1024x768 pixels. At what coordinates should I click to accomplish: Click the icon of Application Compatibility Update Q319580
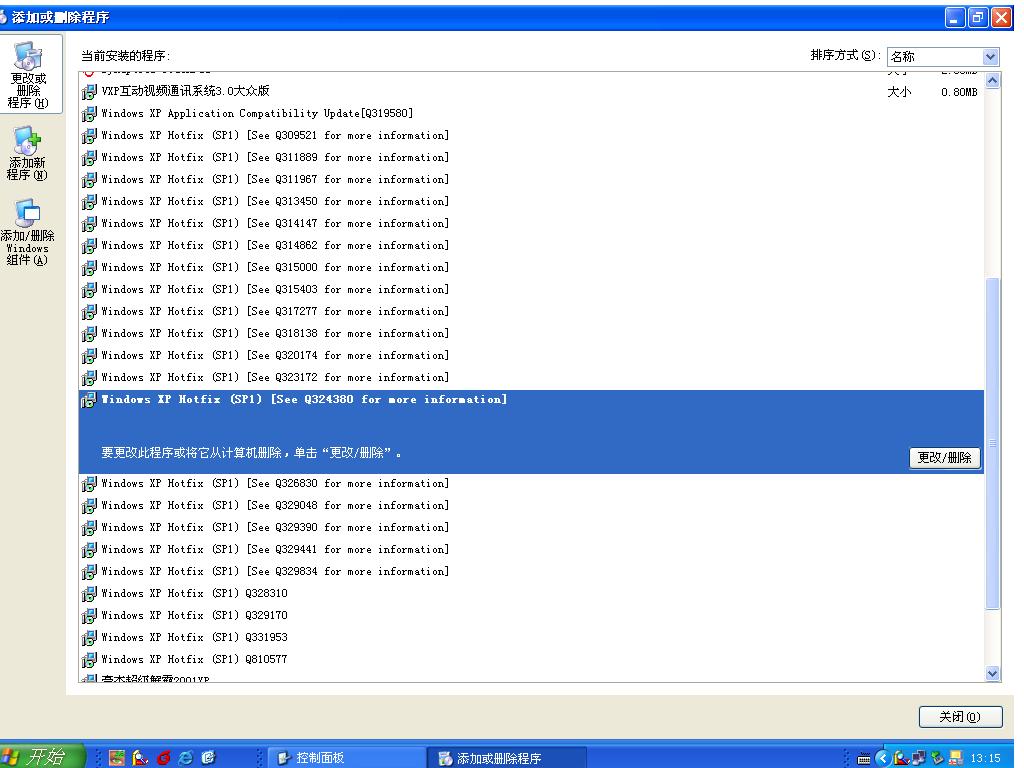click(89, 114)
